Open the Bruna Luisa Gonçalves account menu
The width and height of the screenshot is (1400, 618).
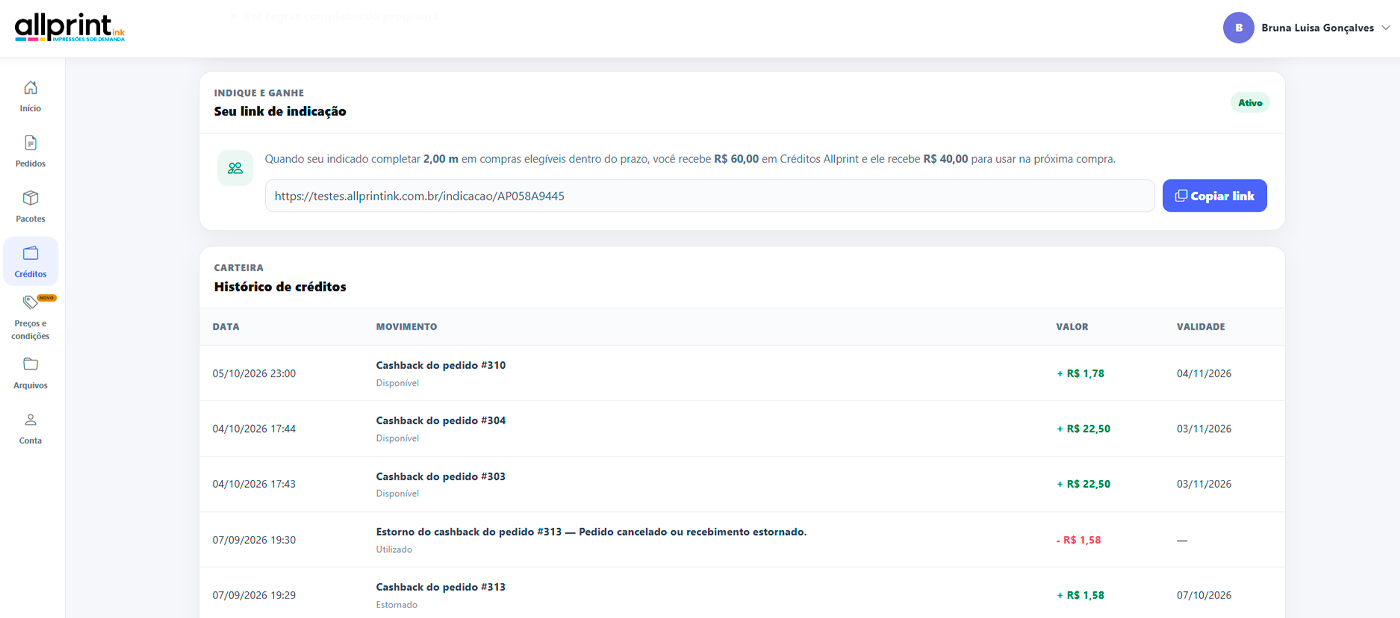pyautogui.click(x=1307, y=28)
